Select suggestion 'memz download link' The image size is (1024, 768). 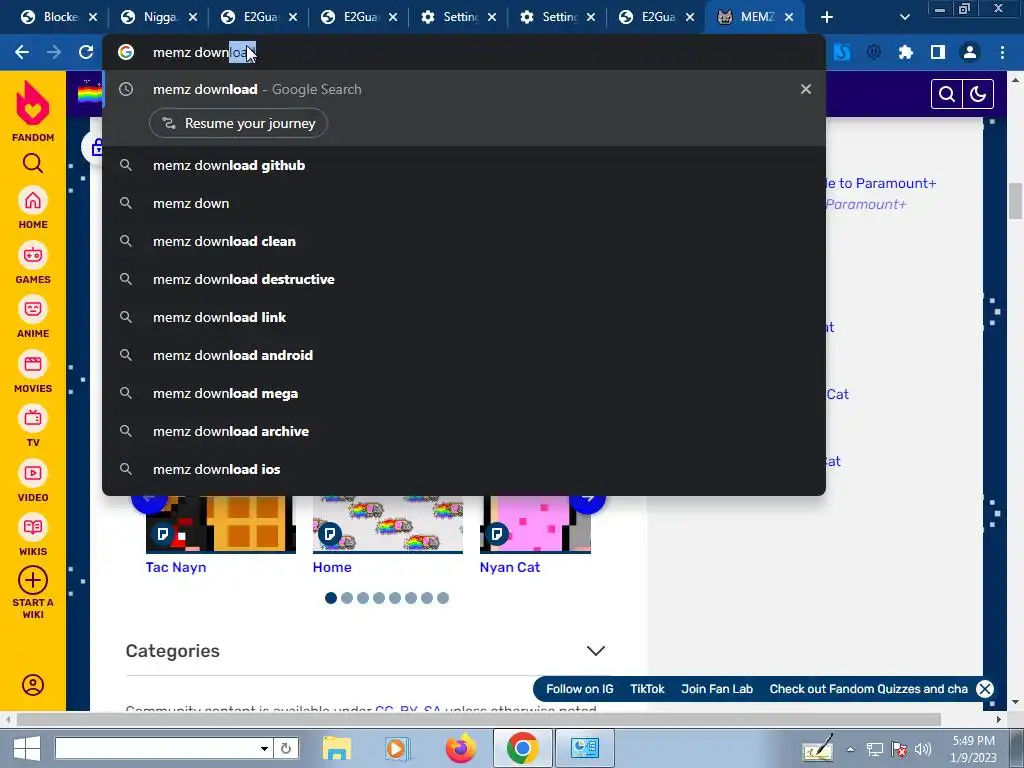coord(464,317)
